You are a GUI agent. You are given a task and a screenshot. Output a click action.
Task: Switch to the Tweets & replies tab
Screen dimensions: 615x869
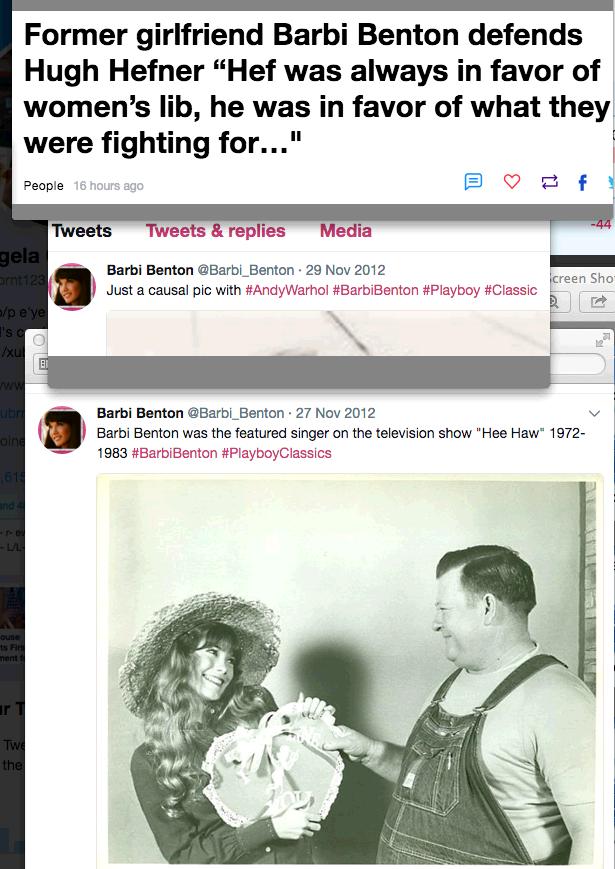216,231
